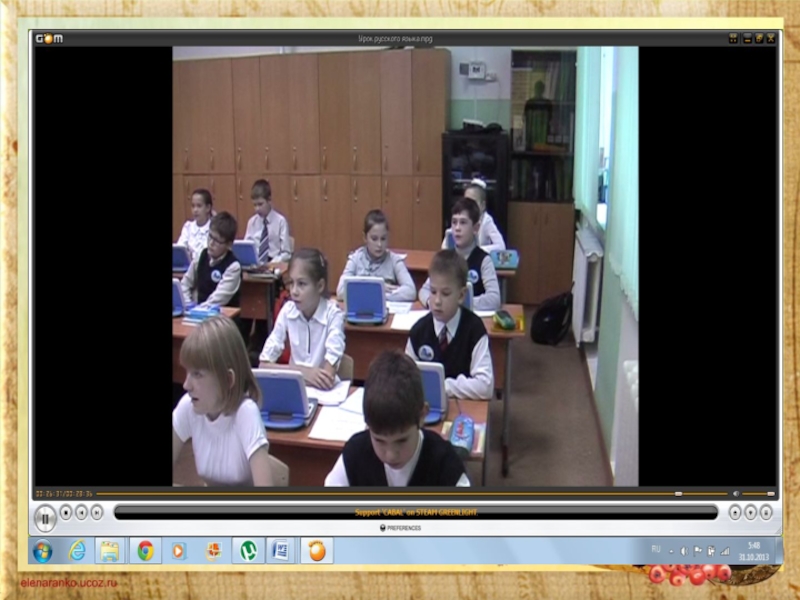Click the Show Desktop strip
The width and height of the screenshot is (800, 600).
pyautogui.click(x=779, y=551)
